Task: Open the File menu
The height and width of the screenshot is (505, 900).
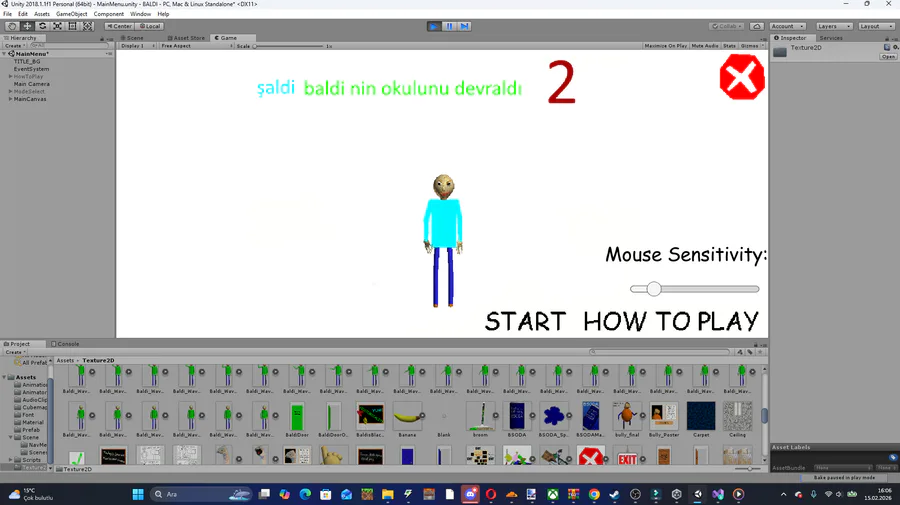Action: coord(7,14)
